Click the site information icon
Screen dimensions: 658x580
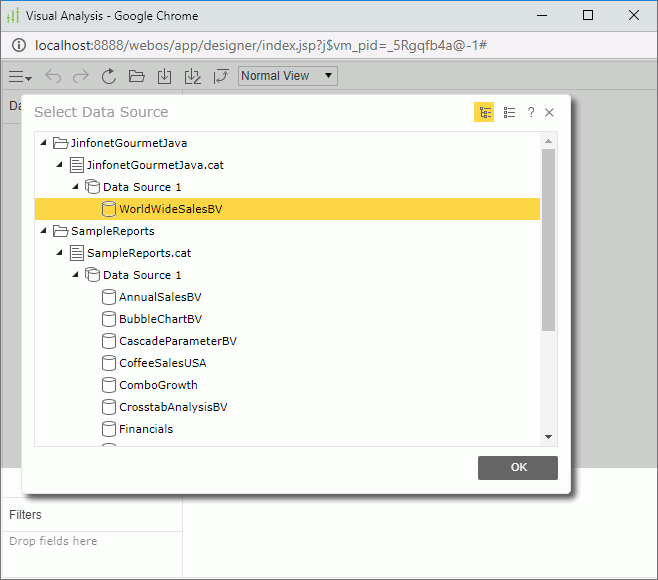pyautogui.click(x=19, y=45)
